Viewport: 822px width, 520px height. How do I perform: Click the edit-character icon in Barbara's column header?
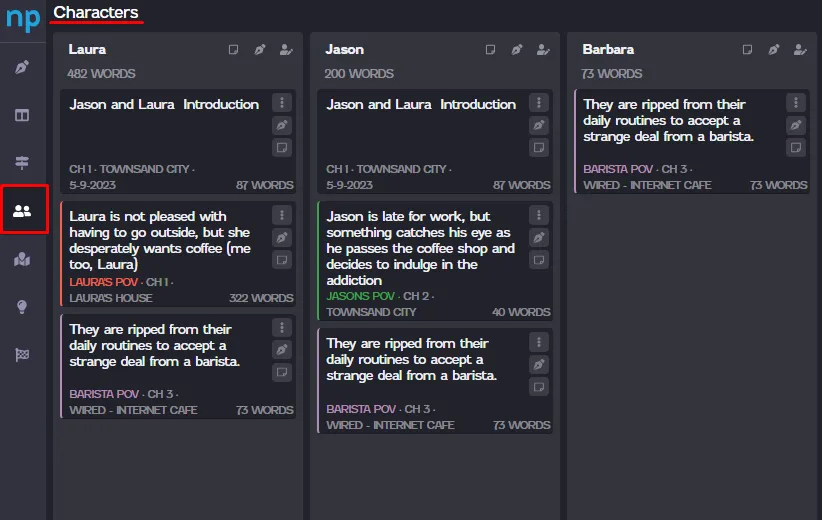800,50
